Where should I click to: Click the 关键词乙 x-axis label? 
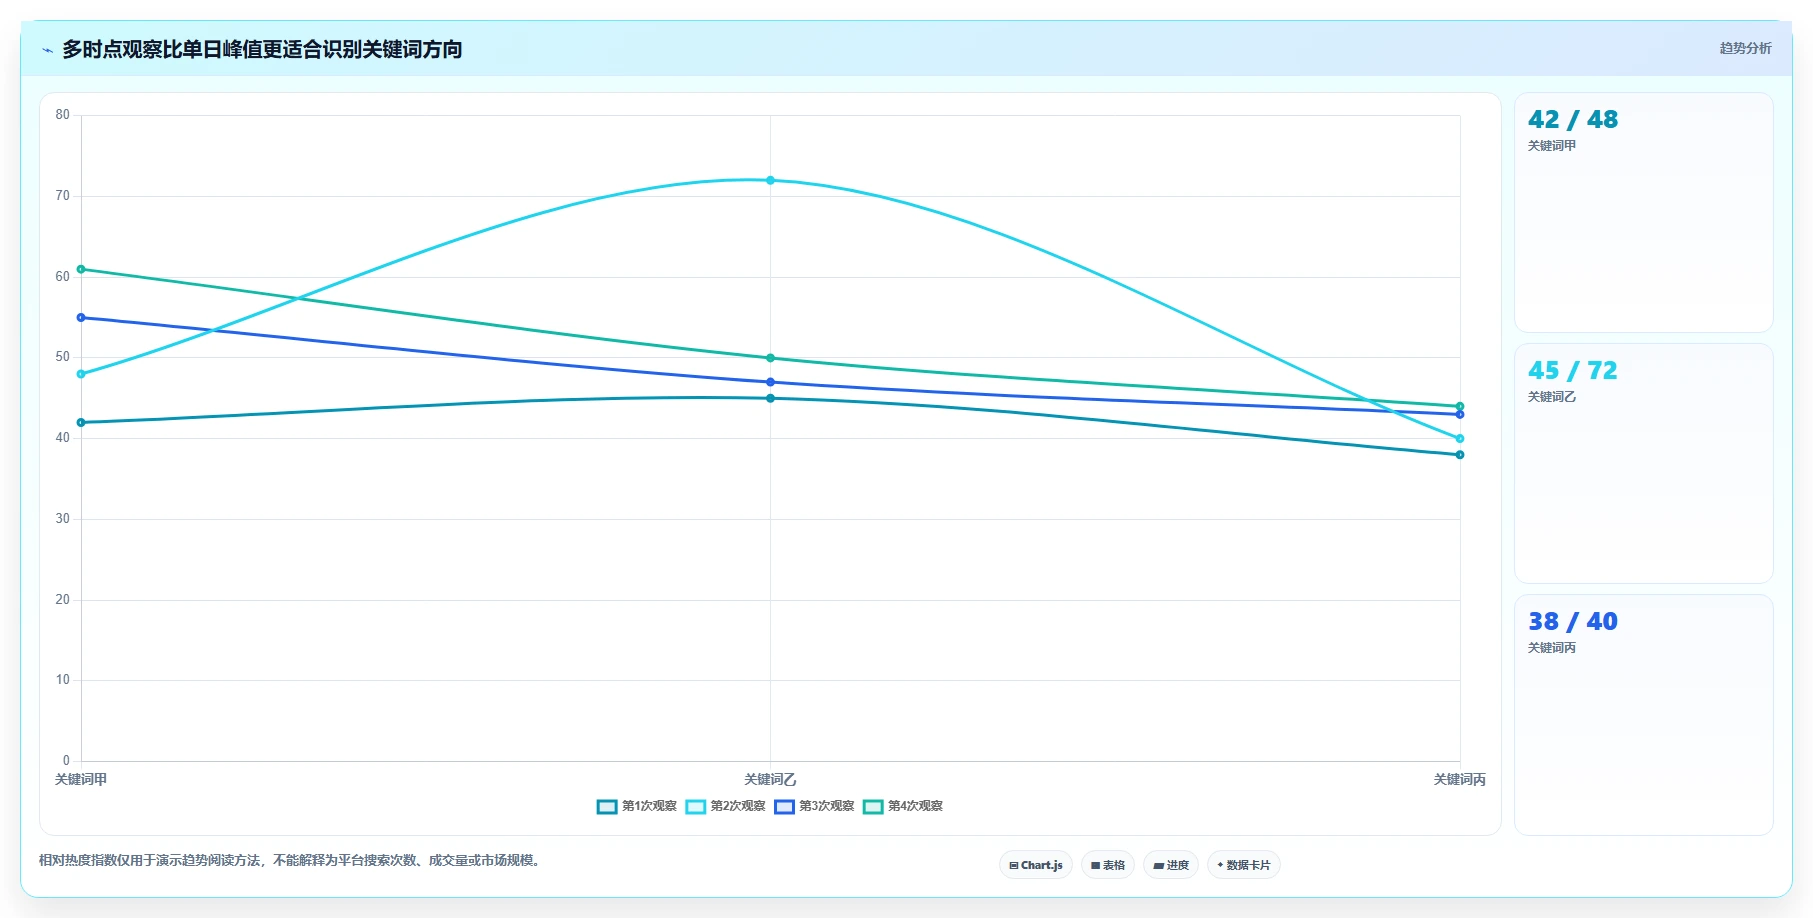tap(770, 780)
